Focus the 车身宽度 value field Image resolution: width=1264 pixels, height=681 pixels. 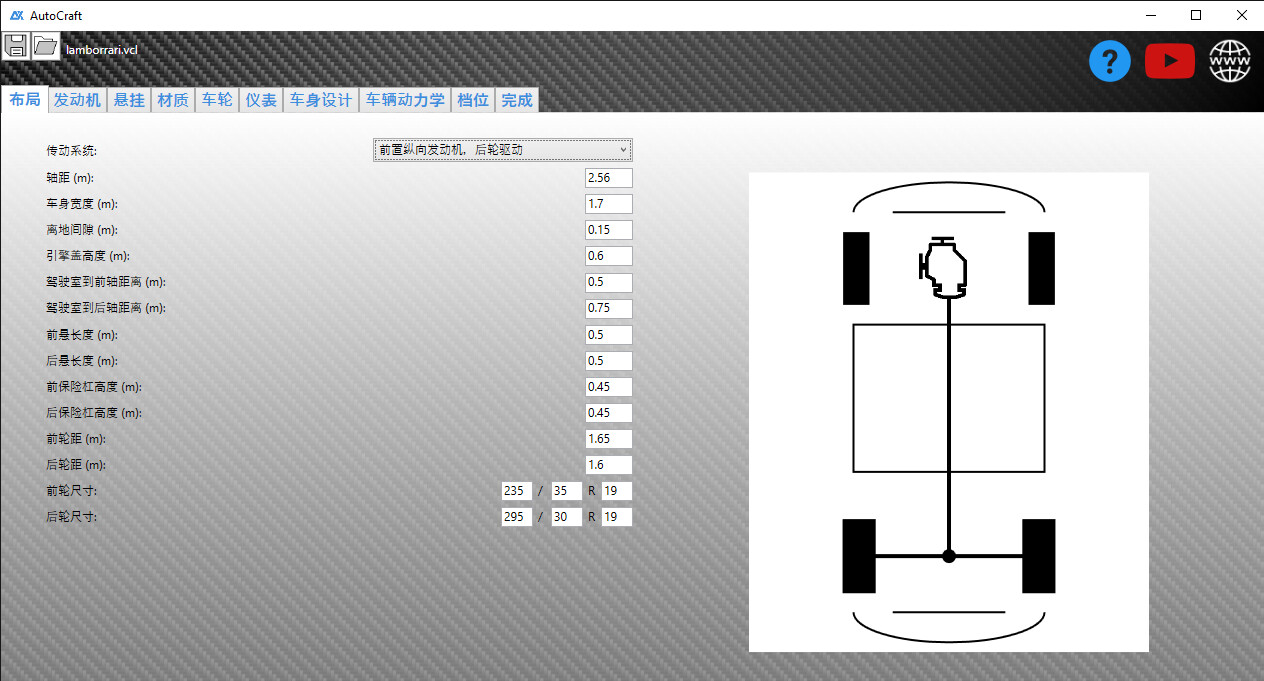tap(608, 204)
